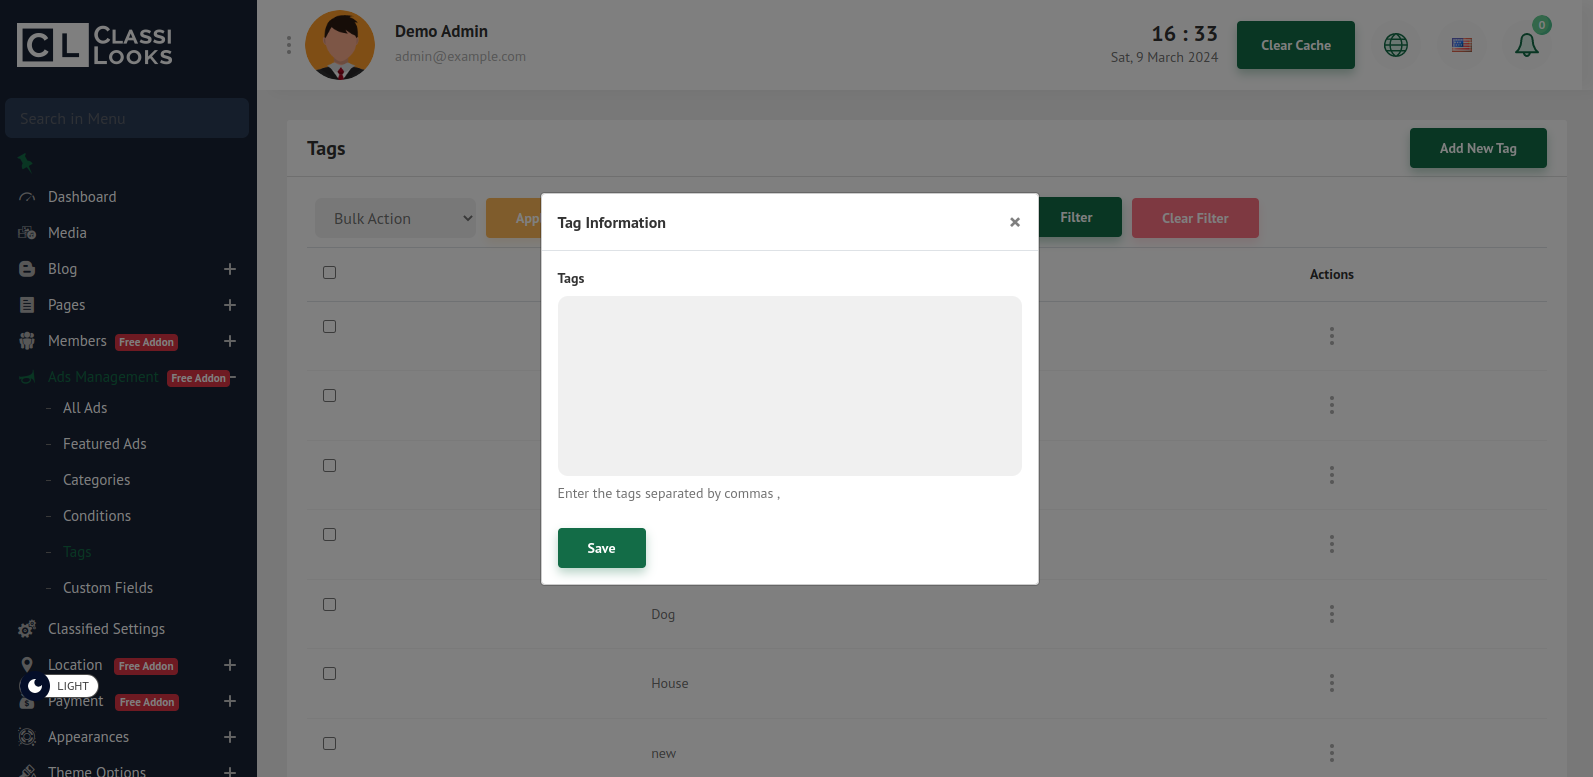
Task: Click the US flag language icon
Action: 1461,45
